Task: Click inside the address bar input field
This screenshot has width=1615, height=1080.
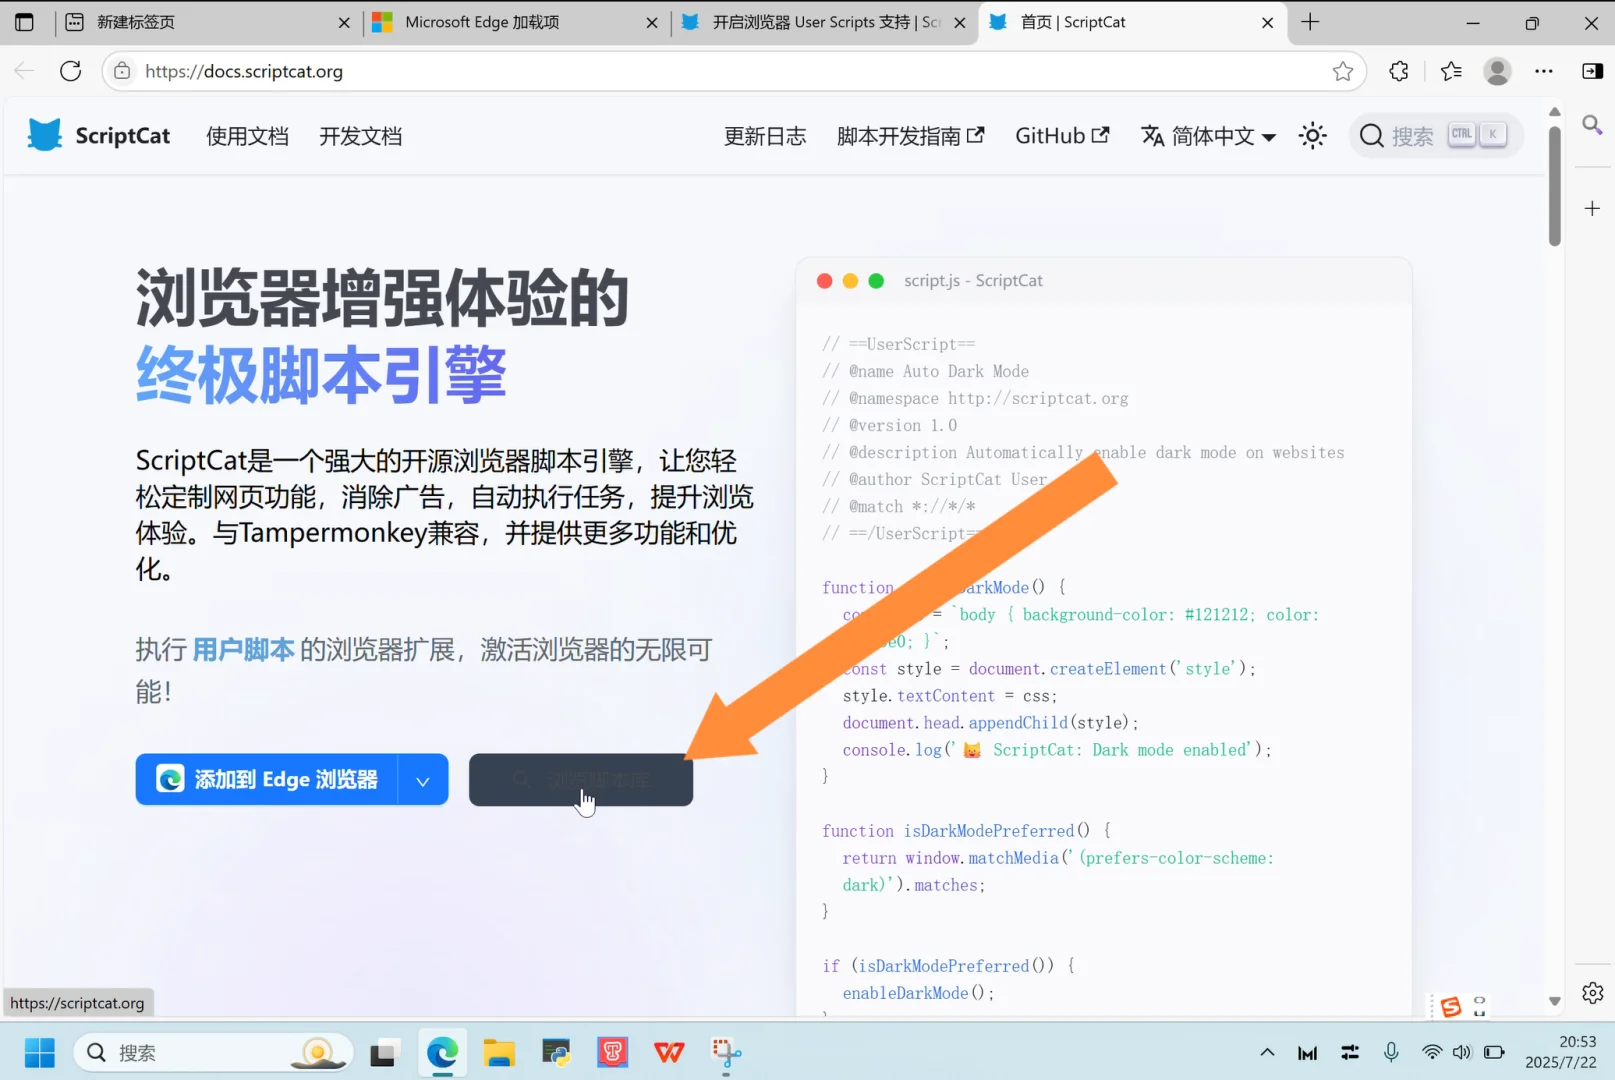Action: pos(600,71)
